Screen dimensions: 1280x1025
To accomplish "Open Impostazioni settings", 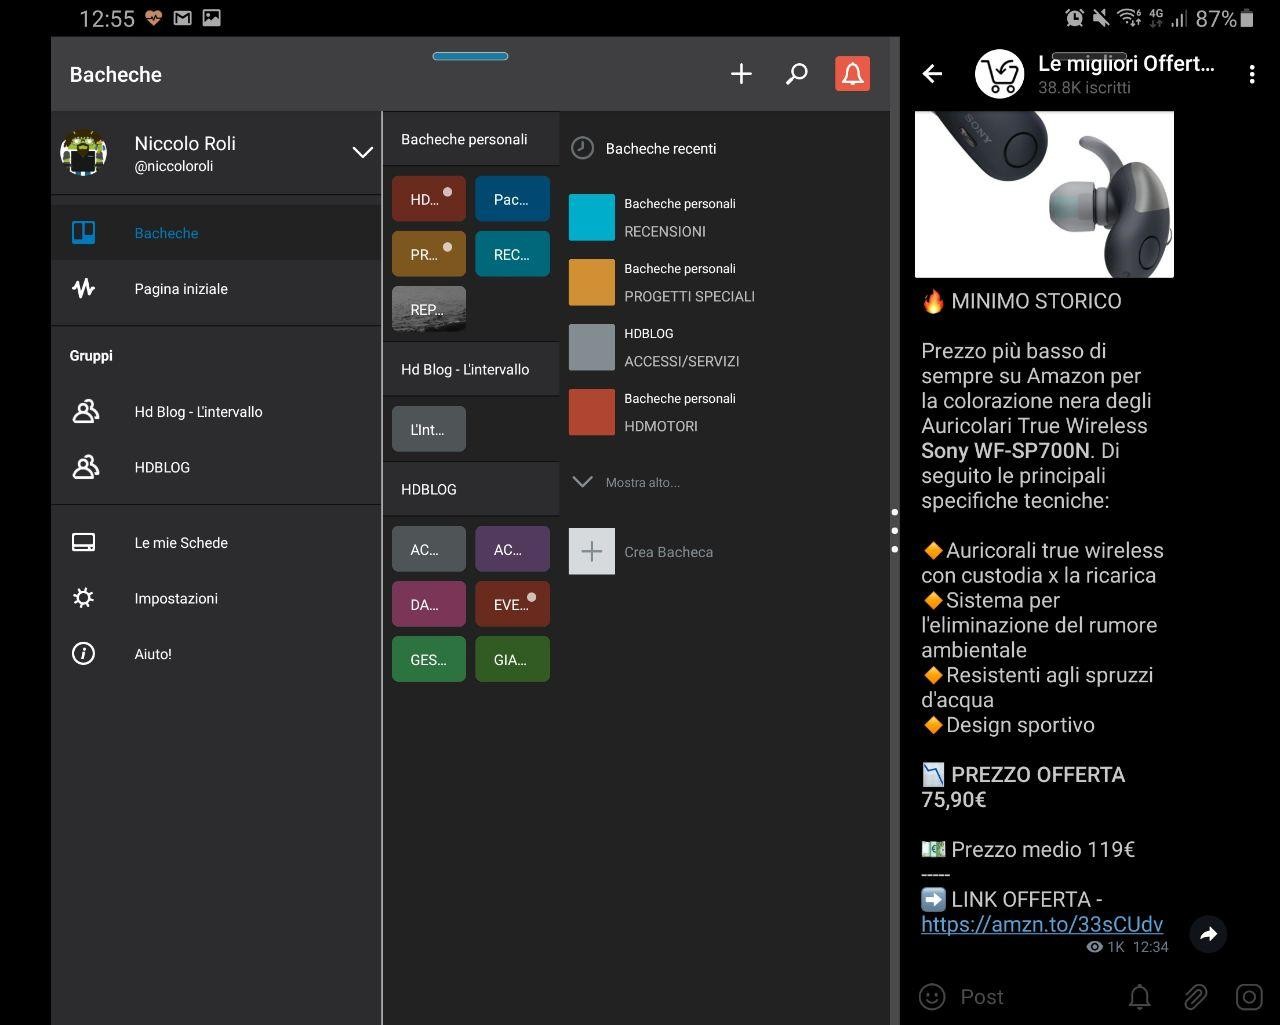I will [x=216, y=598].
